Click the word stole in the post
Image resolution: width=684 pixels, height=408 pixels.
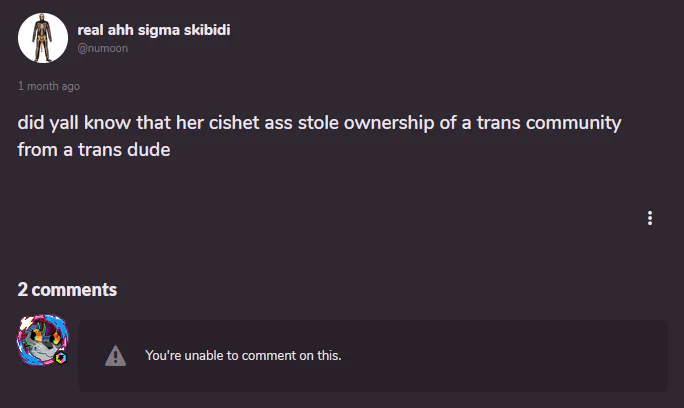[x=318, y=123]
